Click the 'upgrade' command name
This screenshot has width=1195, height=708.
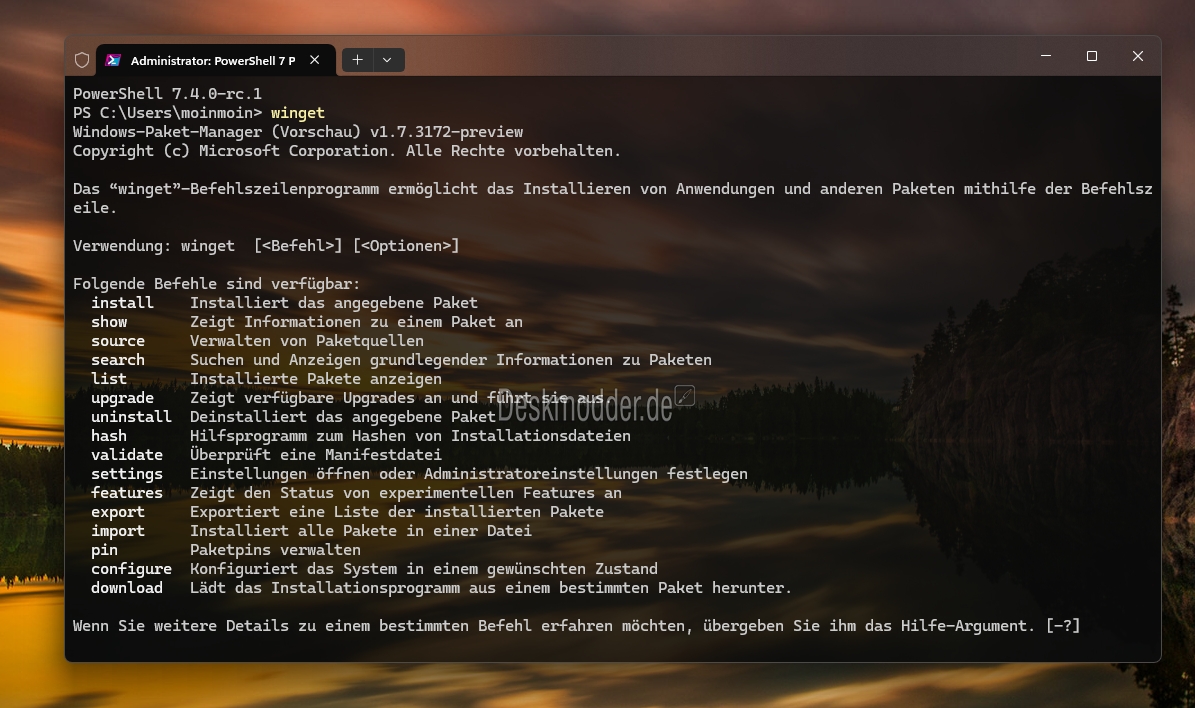pyautogui.click(x=122, y=398)
